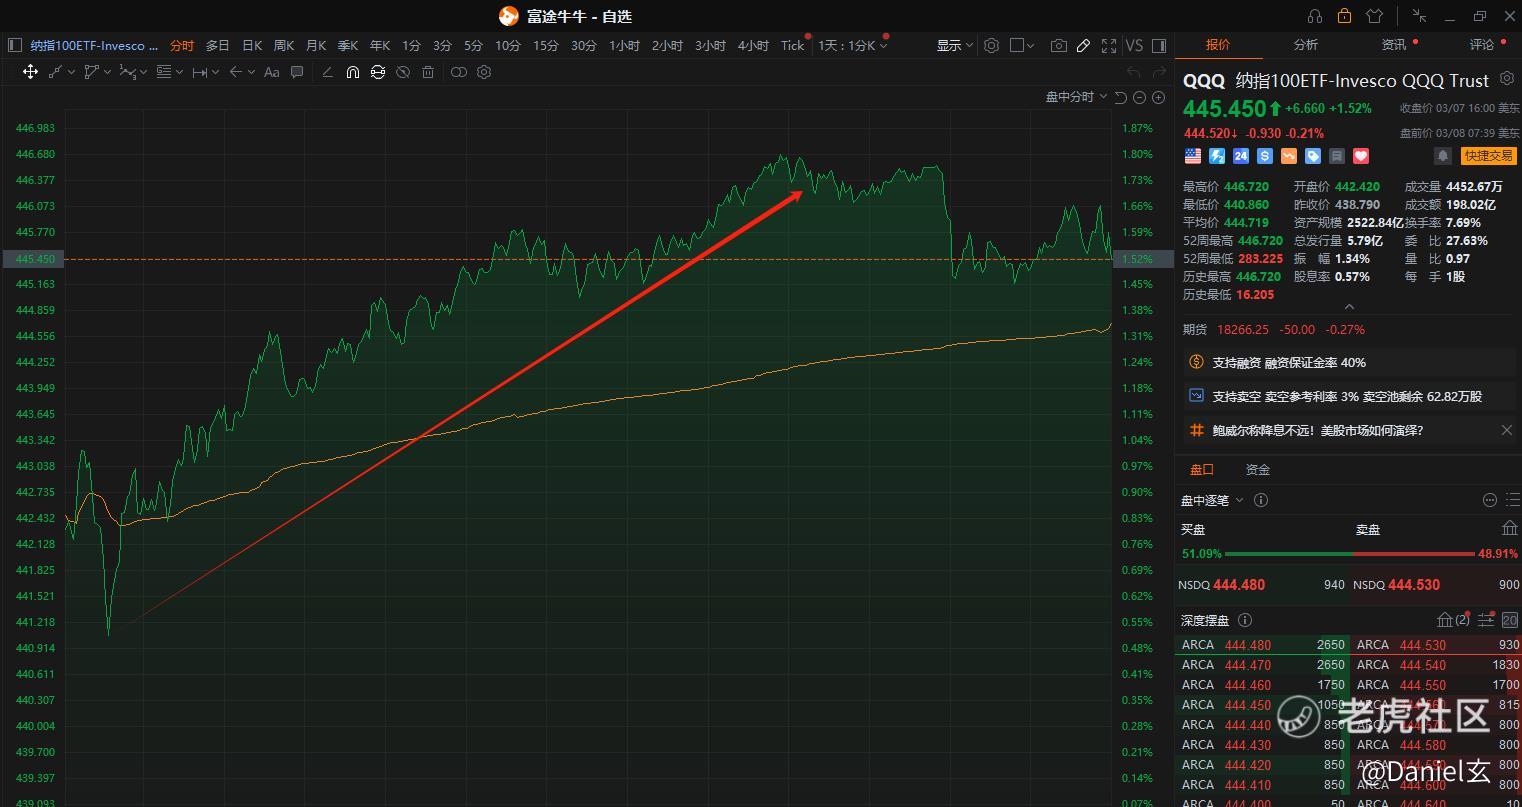Screen dimensions: 1522x807
Task: Click 支持卖空 short selling info row
Action: 1348,396
